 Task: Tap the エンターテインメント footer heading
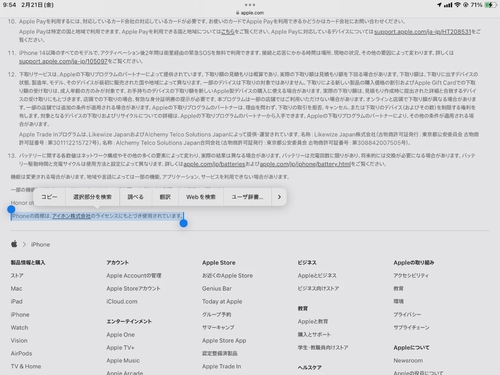[129, 322]
